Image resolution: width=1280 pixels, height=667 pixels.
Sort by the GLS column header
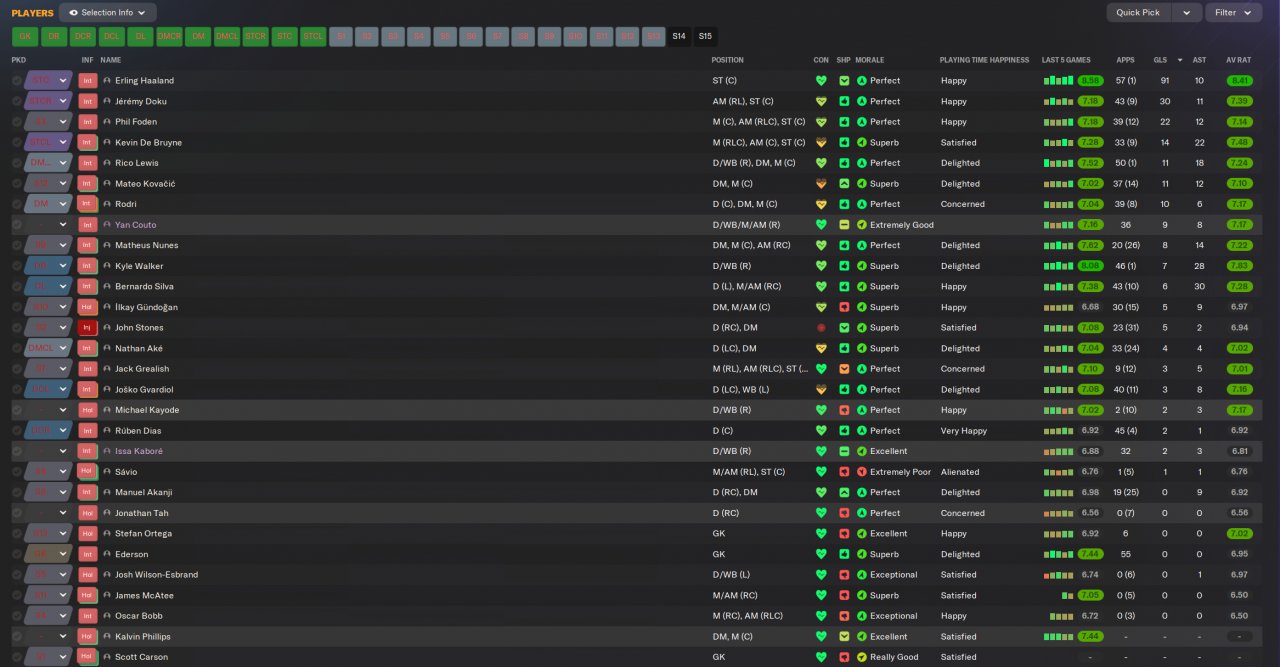click(1160, 60)
